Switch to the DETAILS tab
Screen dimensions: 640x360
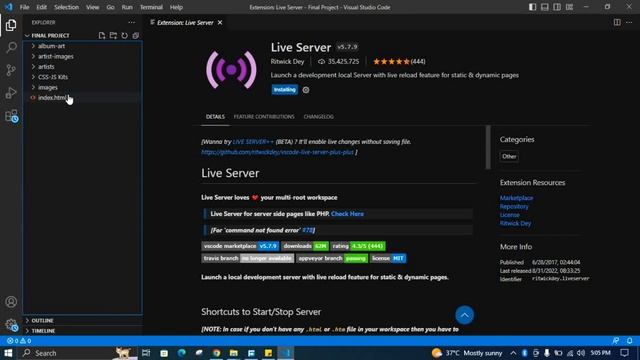(215, 117)
